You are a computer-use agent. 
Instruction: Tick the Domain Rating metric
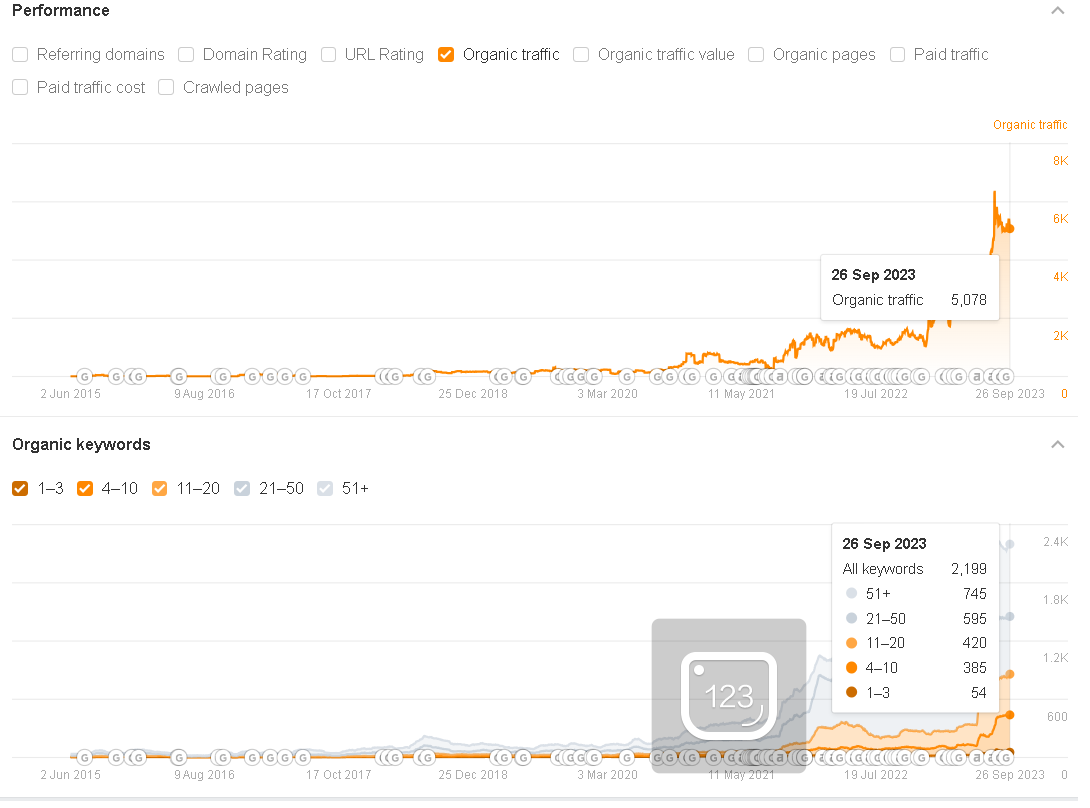pos(186,55)
